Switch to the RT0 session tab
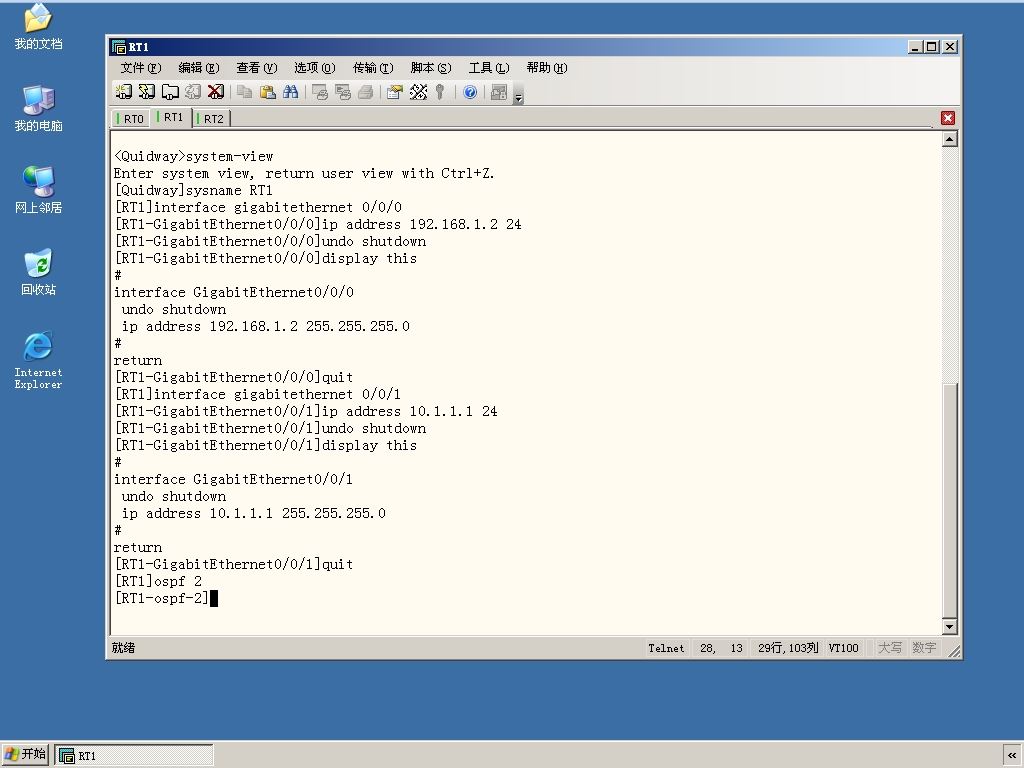The width and height of the screenshot is (1024, 768). tap(131, 119)
